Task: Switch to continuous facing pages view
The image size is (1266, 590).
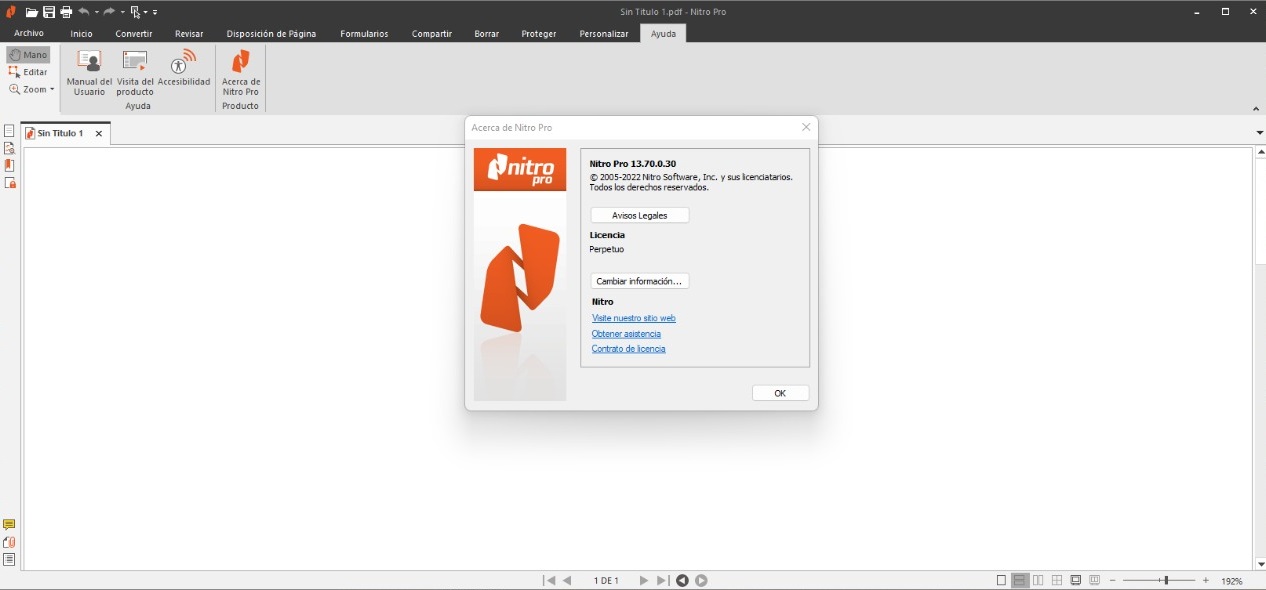Action: tap(1057, 580)
